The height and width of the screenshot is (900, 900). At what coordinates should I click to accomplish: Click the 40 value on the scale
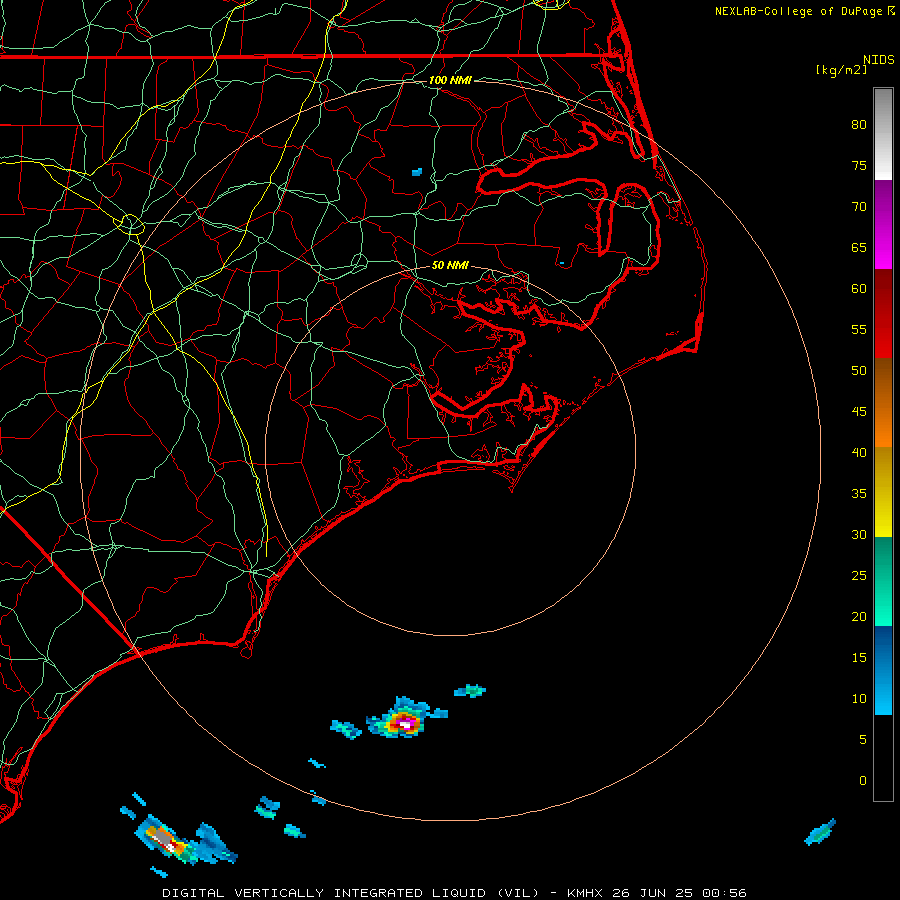coord(859,452)
